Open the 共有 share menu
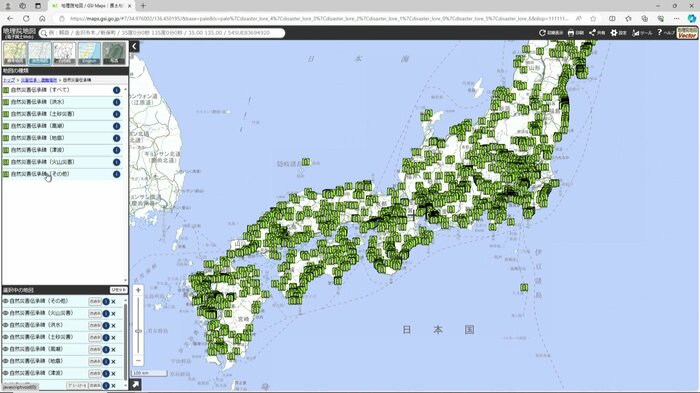Viewport: 700px width, 393px height. coord(597,33)
